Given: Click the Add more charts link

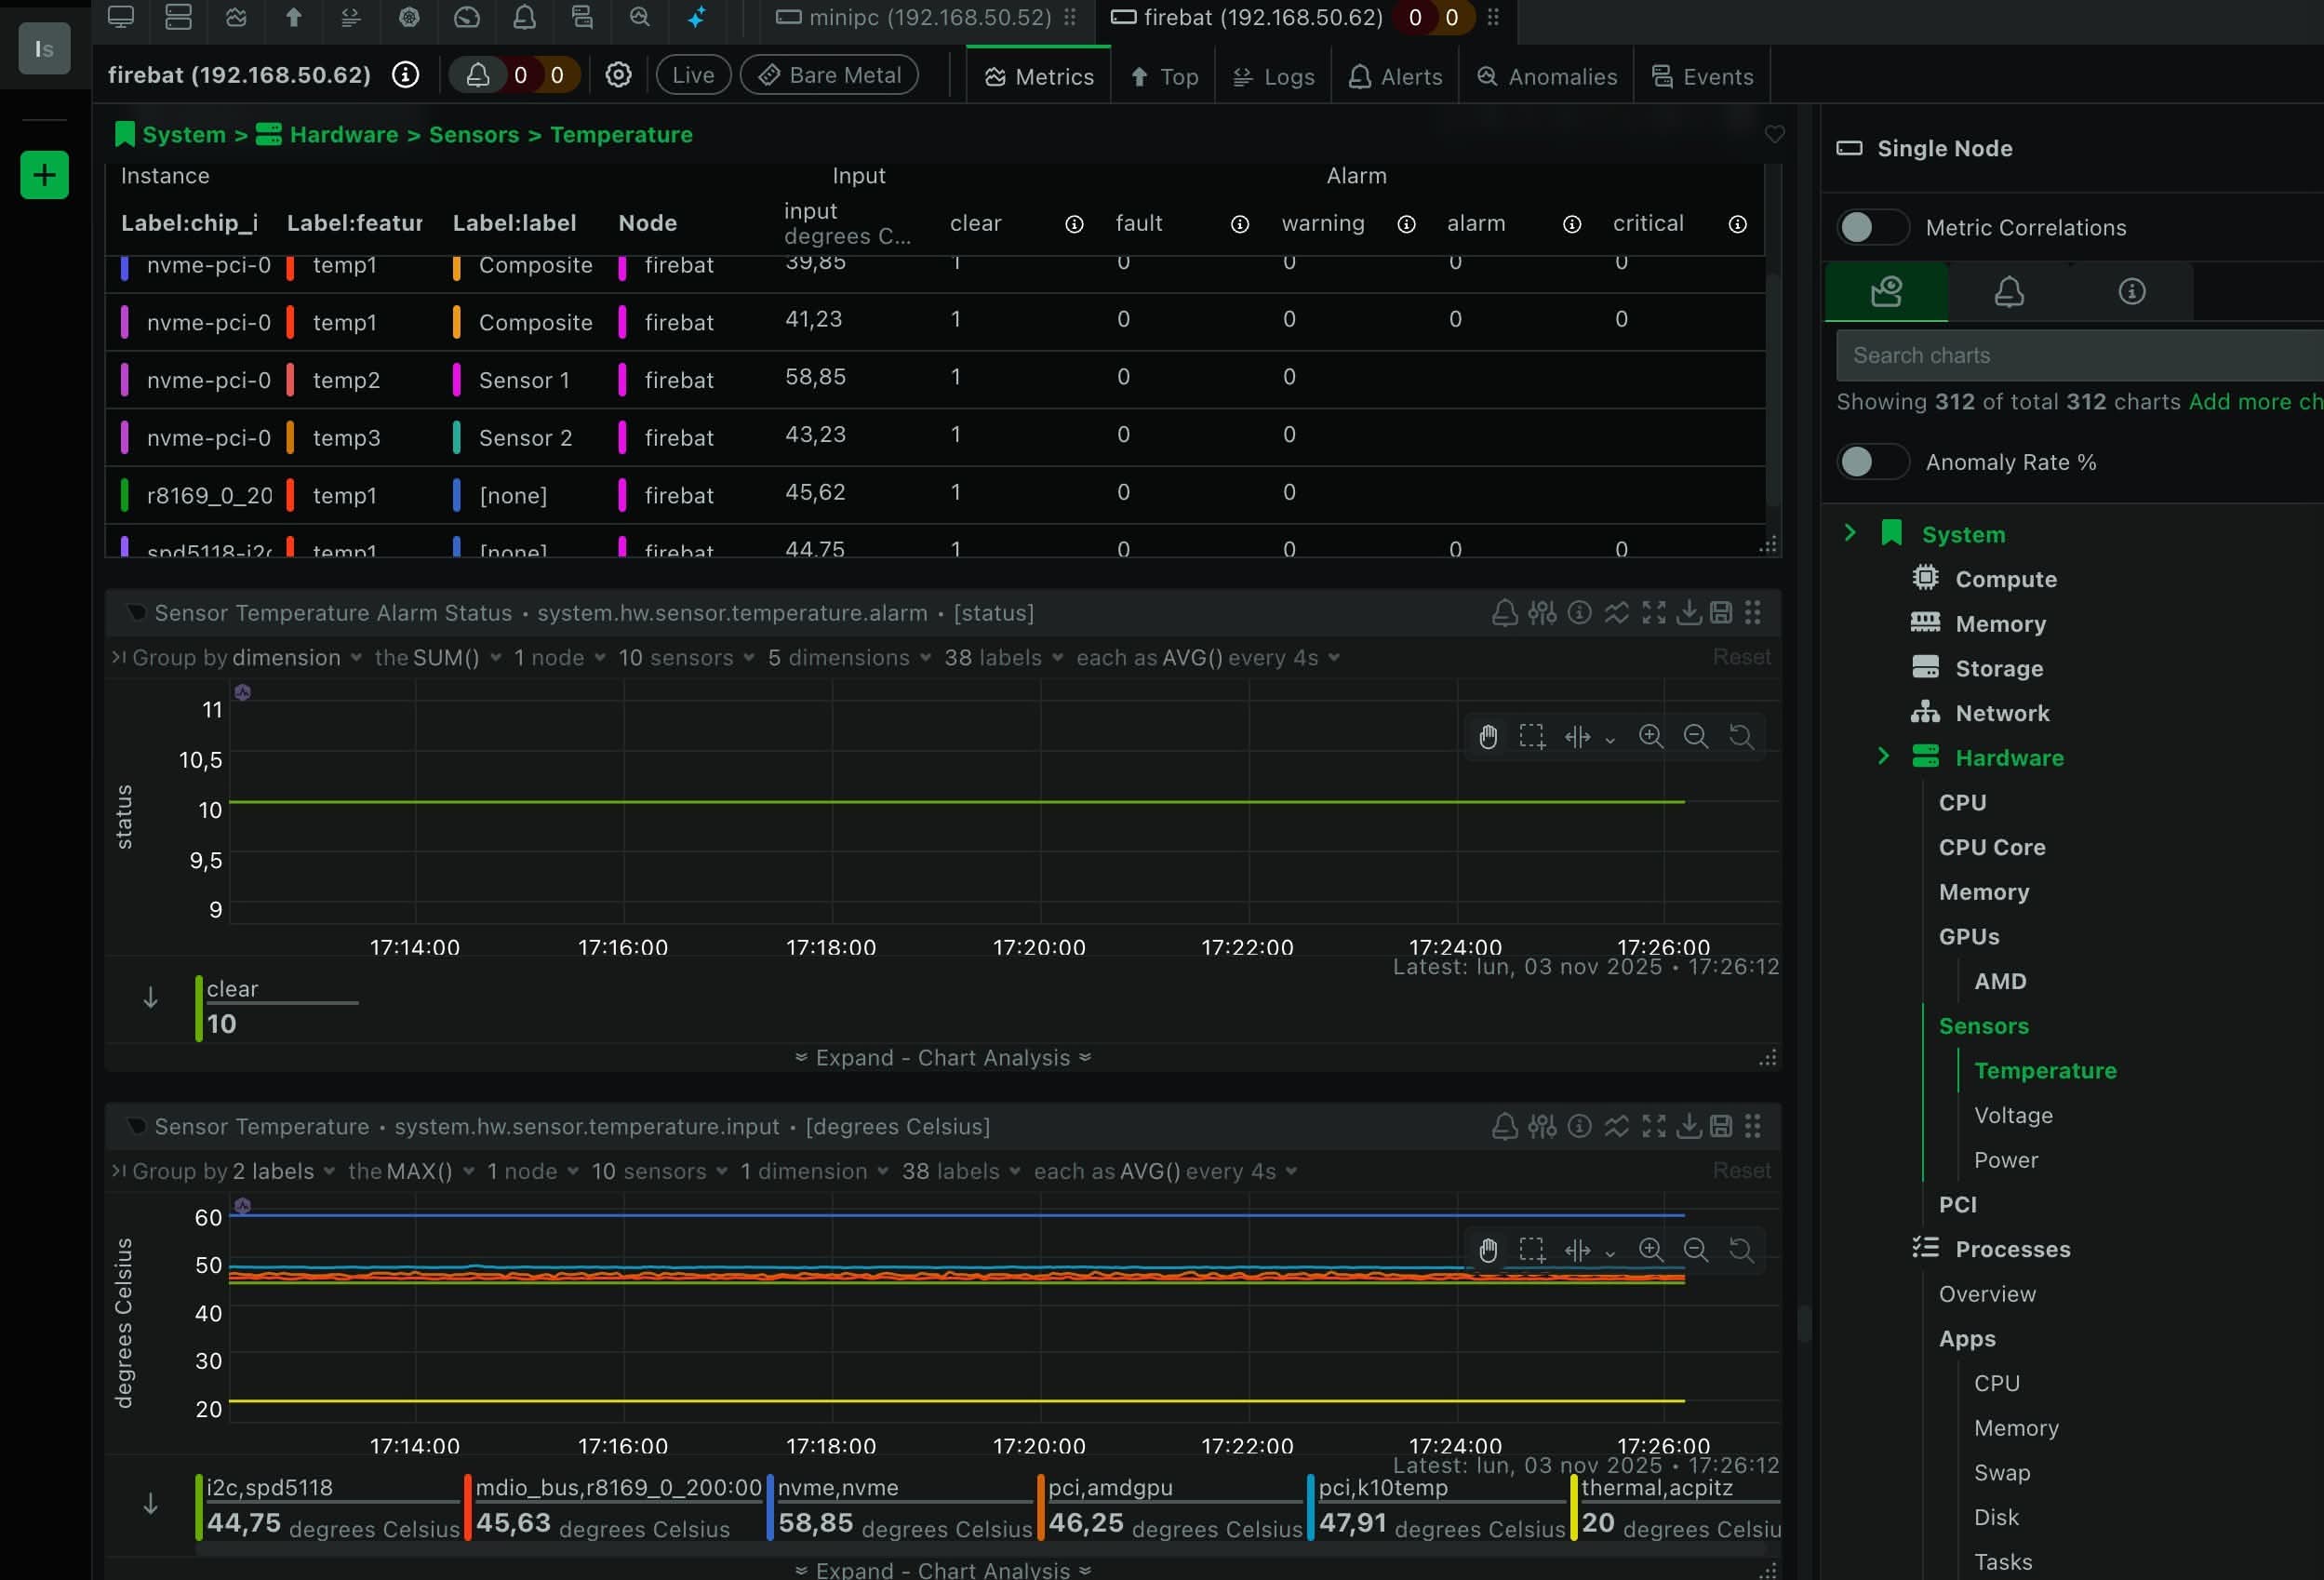Looking at the screenshot, I should pyautogui.click(x=2254, y=402).
